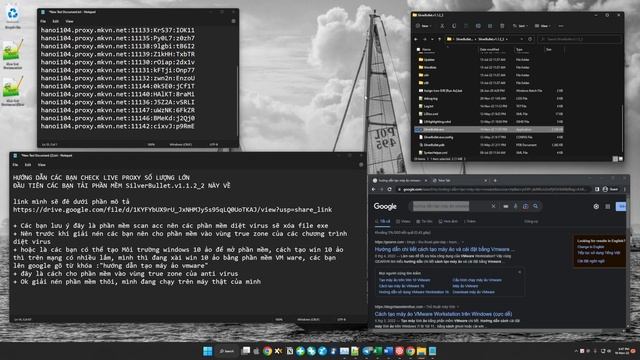
Task: Click proxy line ending 11133:KrS37:IOK11
Action: 118,30
